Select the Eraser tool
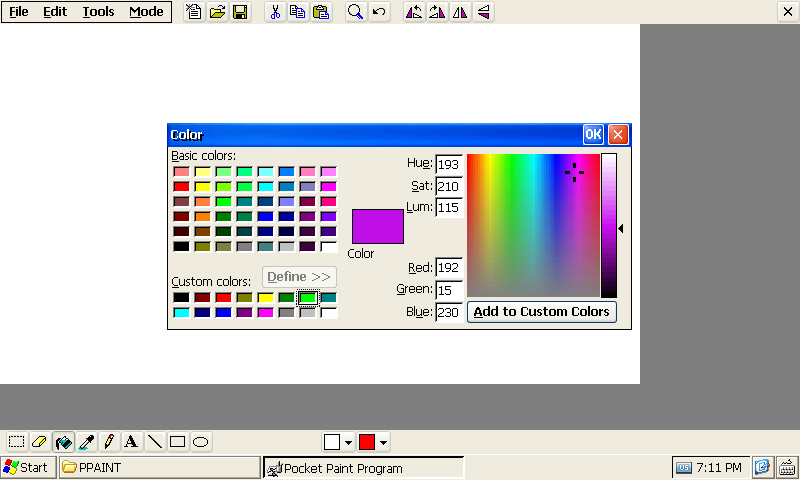 [40, 442]
